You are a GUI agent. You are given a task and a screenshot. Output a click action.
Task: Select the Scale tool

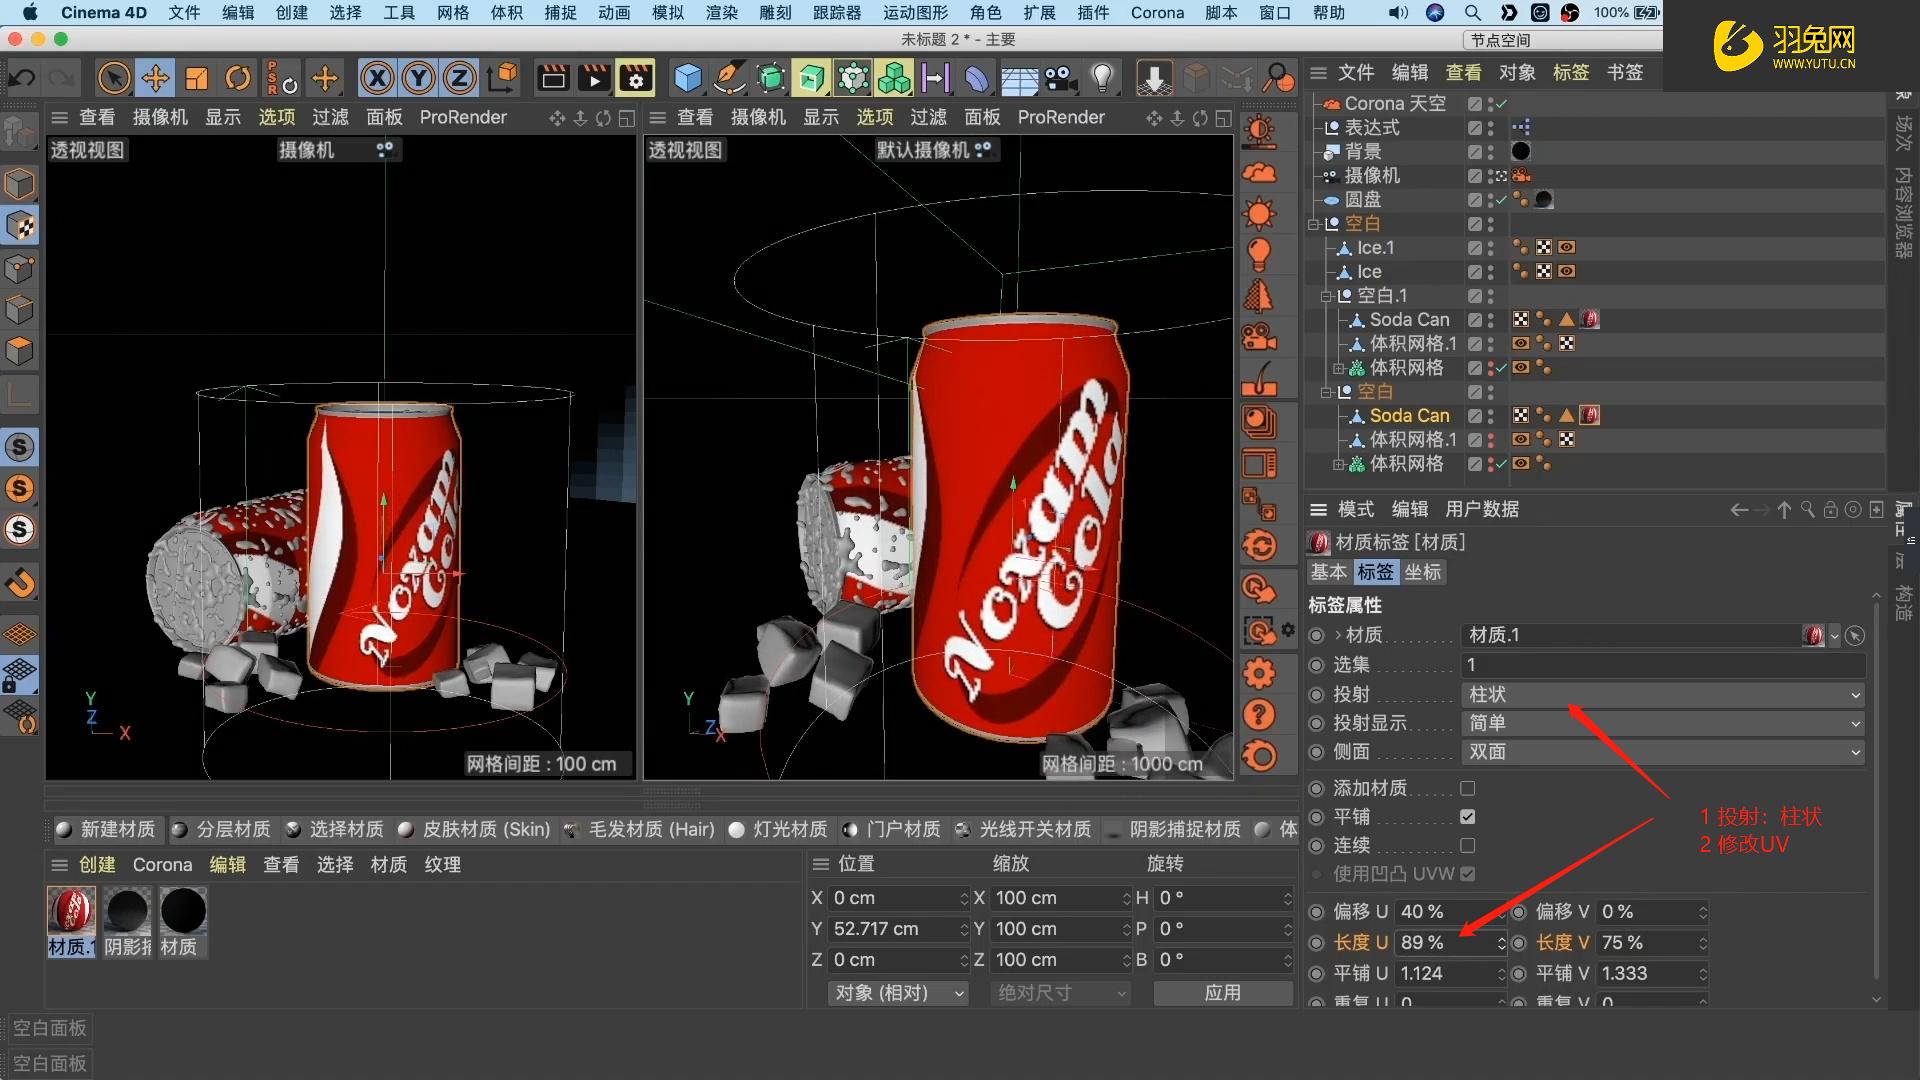196,77
